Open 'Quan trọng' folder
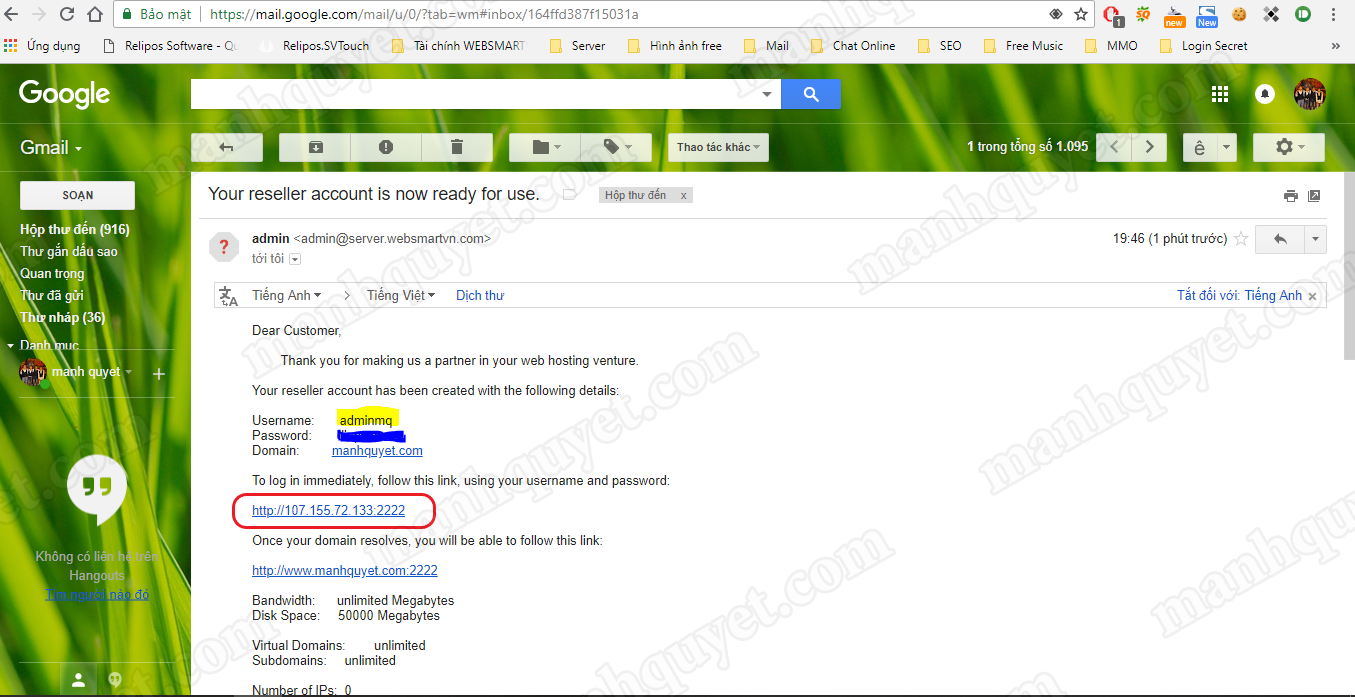1355x697 pixels. [52, 273]
